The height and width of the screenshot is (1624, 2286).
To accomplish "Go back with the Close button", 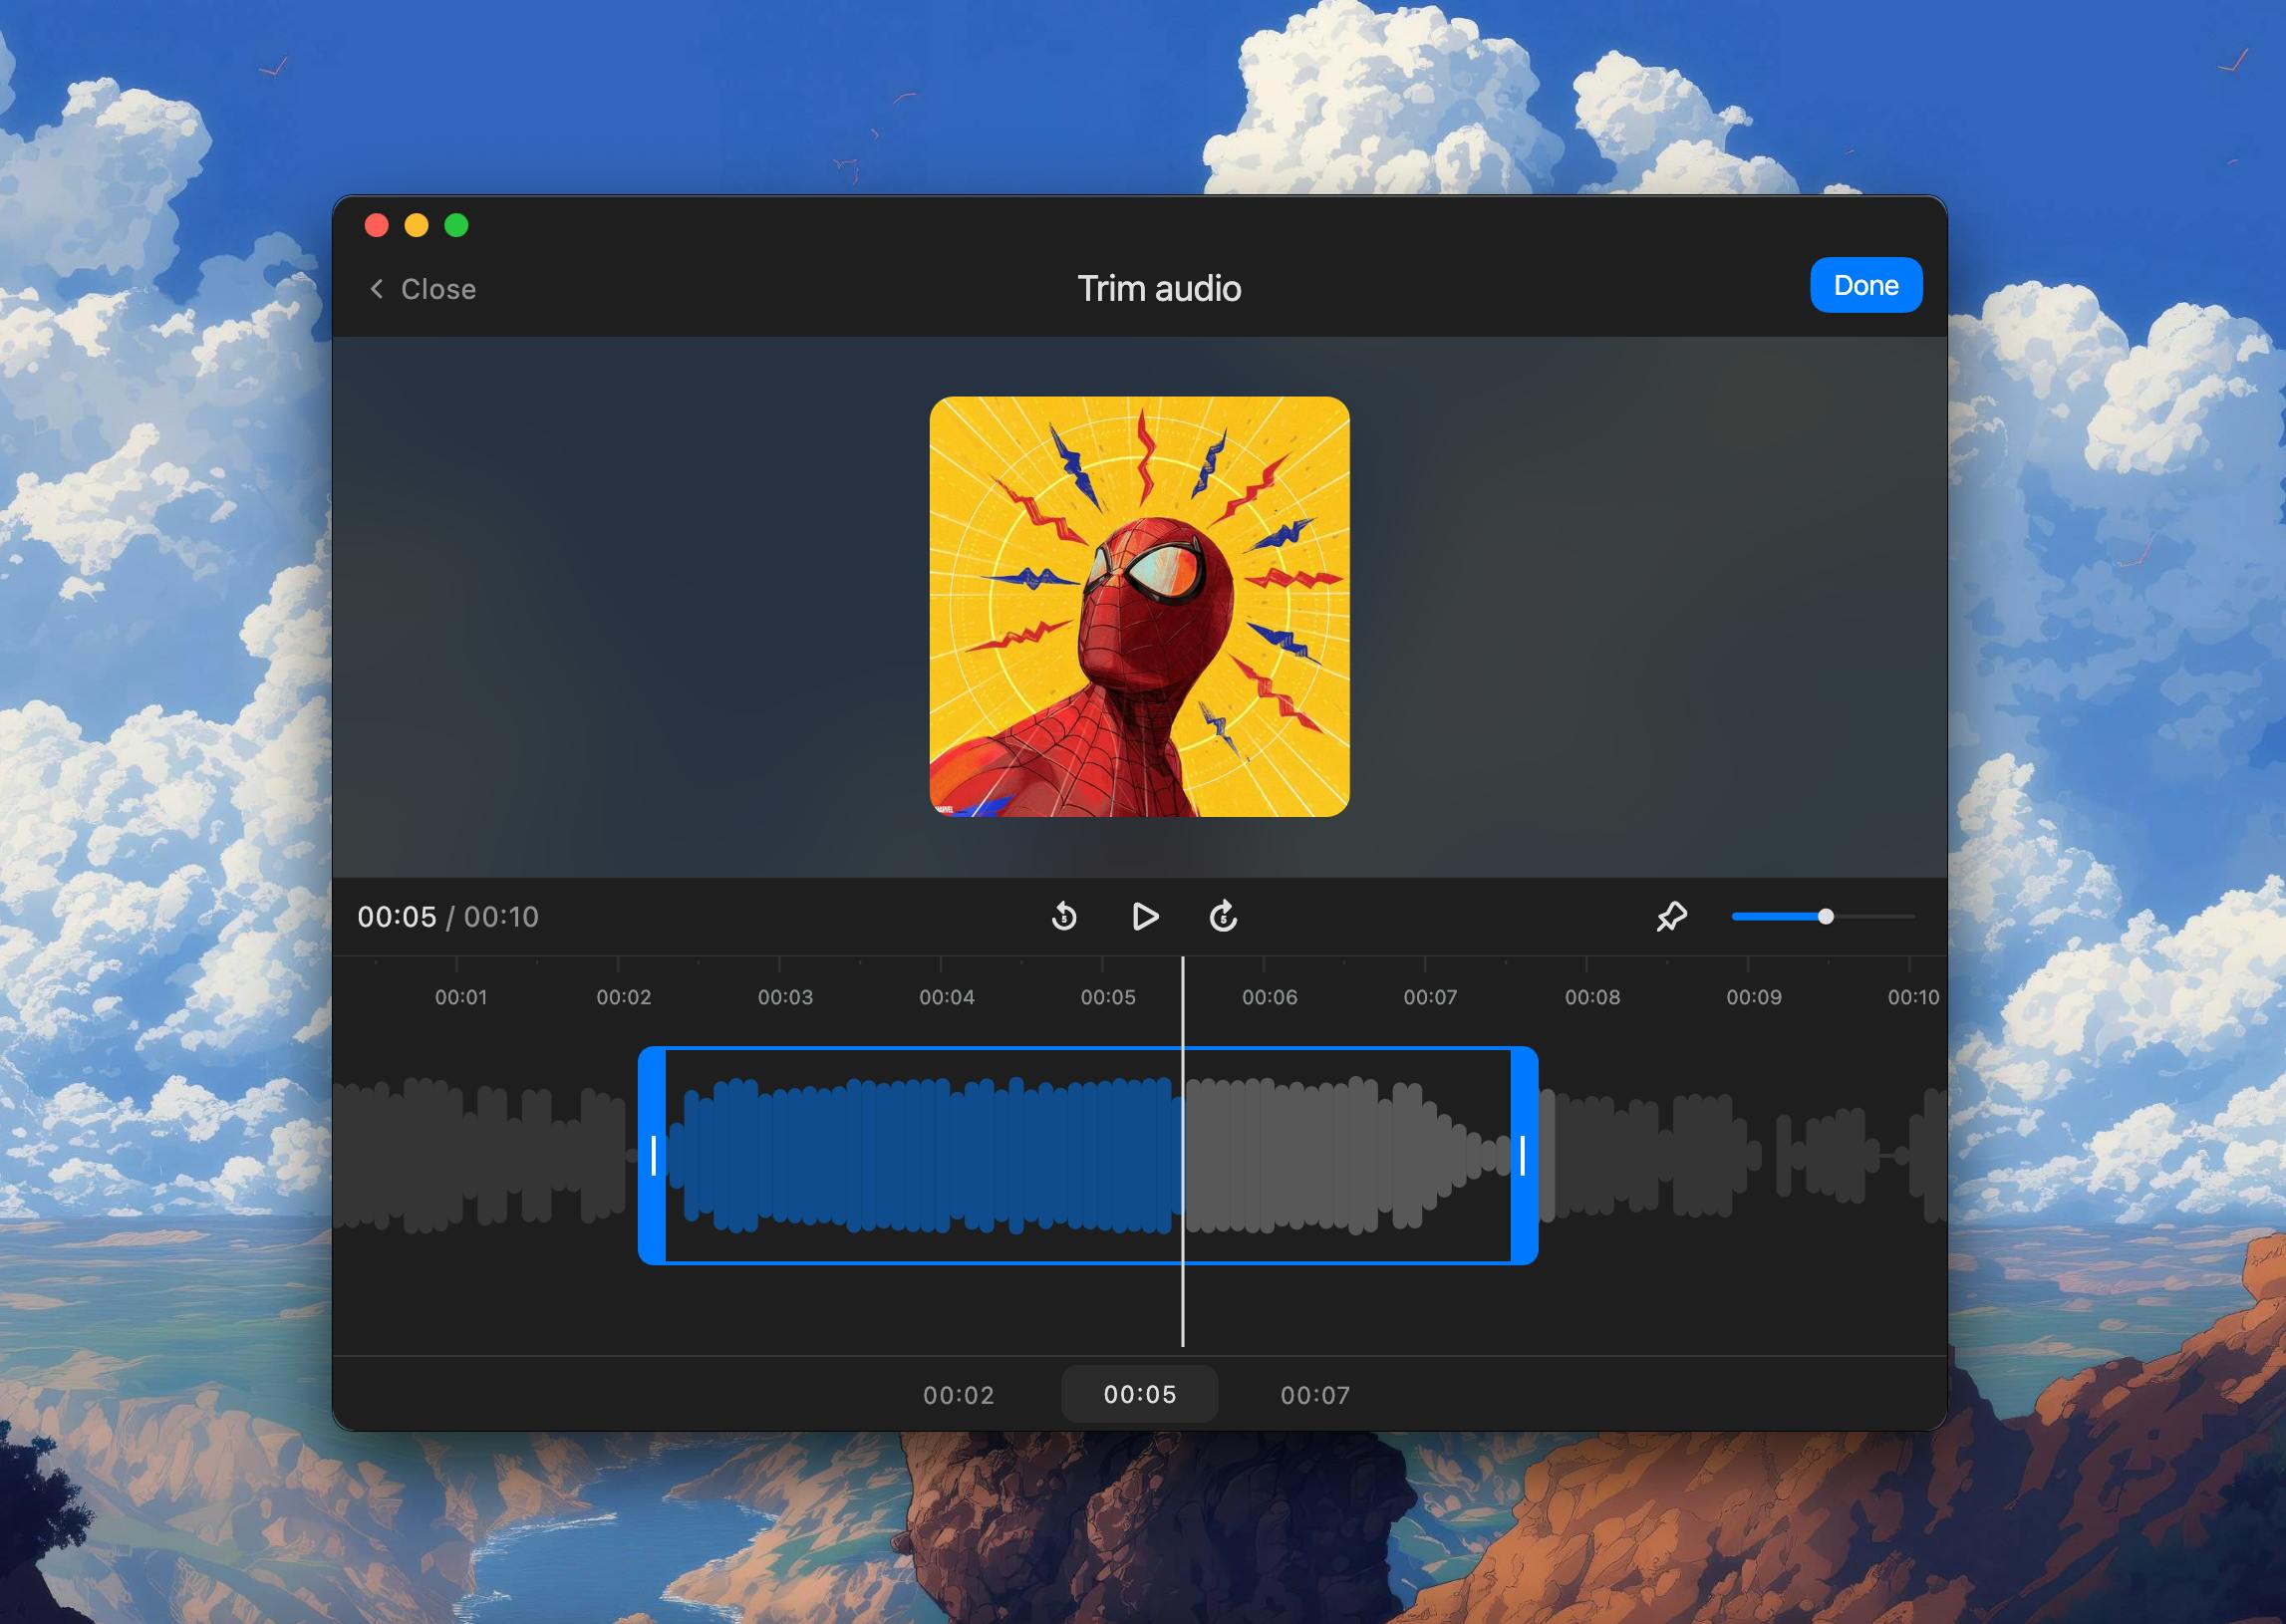I will tap(423, 289).
